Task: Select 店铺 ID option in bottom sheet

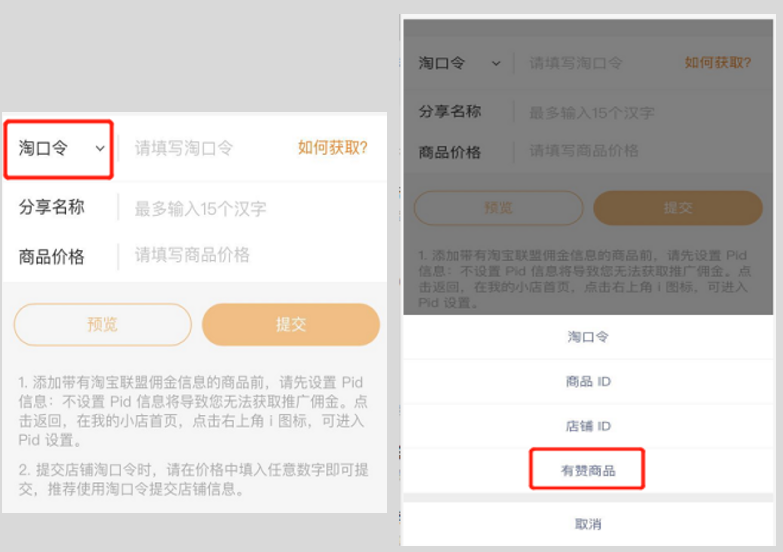Action: (x=588, y=426)
